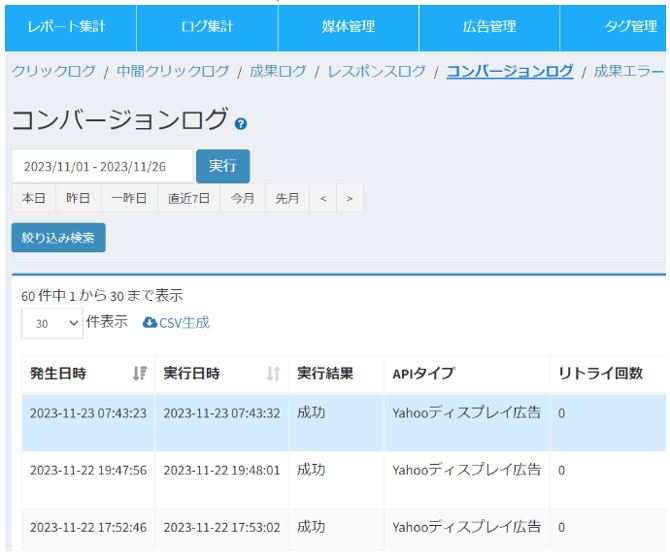Switch to the クリックログ tab link
670x557 pixels.
(54, 71)
